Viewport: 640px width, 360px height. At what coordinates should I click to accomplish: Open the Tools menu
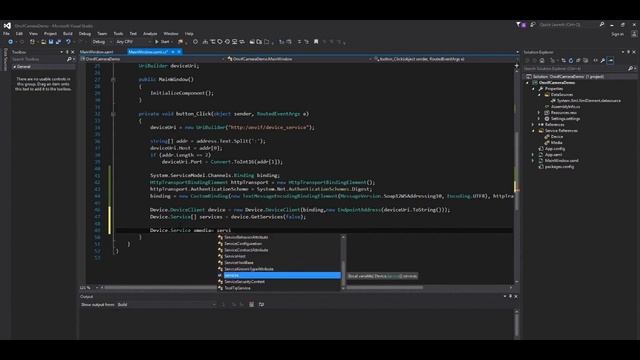(x=118, y=33)
